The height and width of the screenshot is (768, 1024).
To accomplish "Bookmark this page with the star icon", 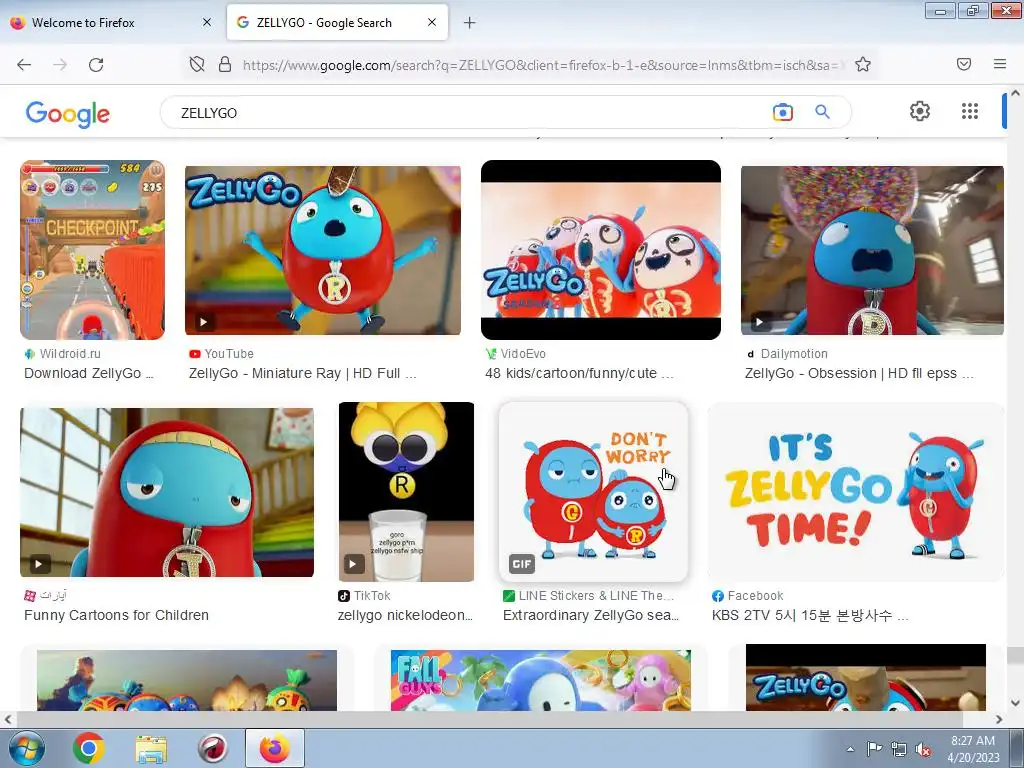I will tap(863, 64).
